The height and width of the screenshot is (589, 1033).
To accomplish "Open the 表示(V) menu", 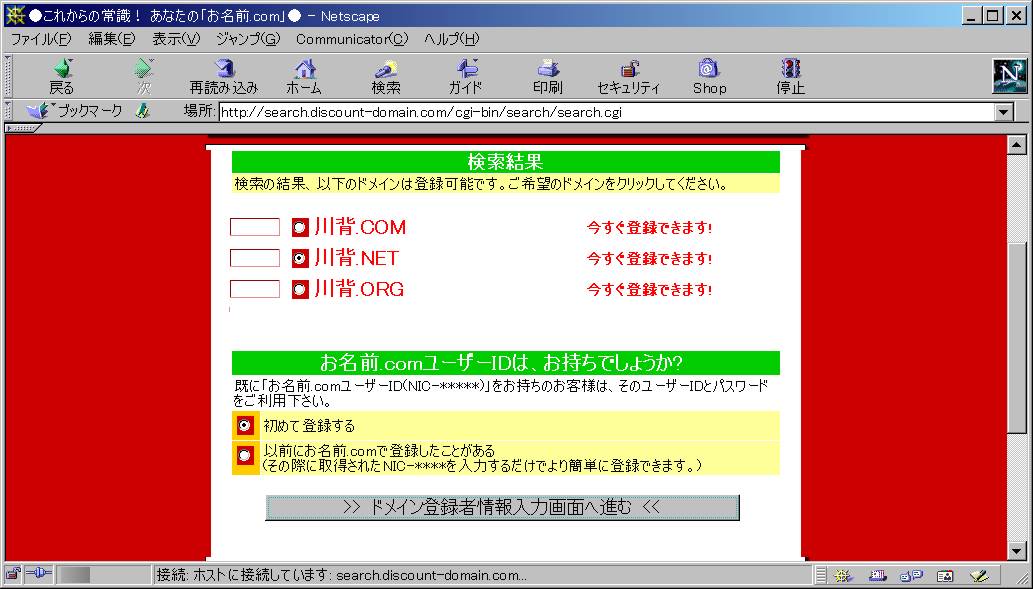I will click(176, 39).
